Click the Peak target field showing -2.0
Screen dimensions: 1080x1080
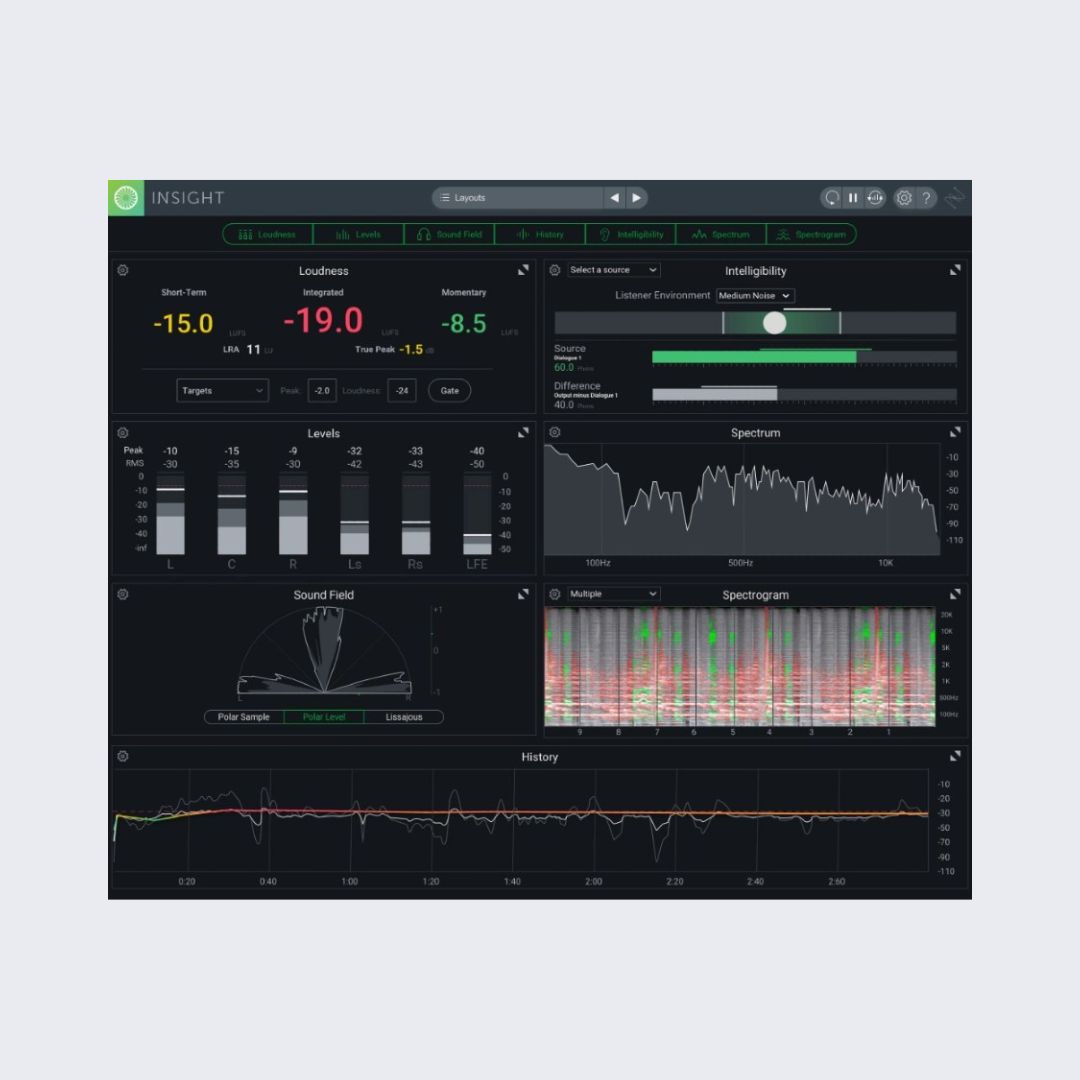tap(322, 391)
